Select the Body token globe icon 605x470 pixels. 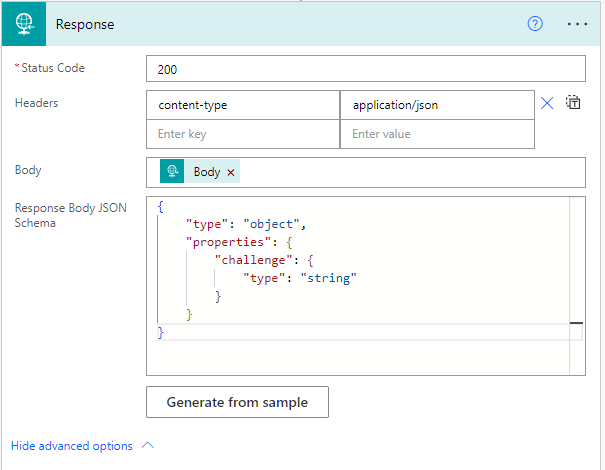[172, 171]
